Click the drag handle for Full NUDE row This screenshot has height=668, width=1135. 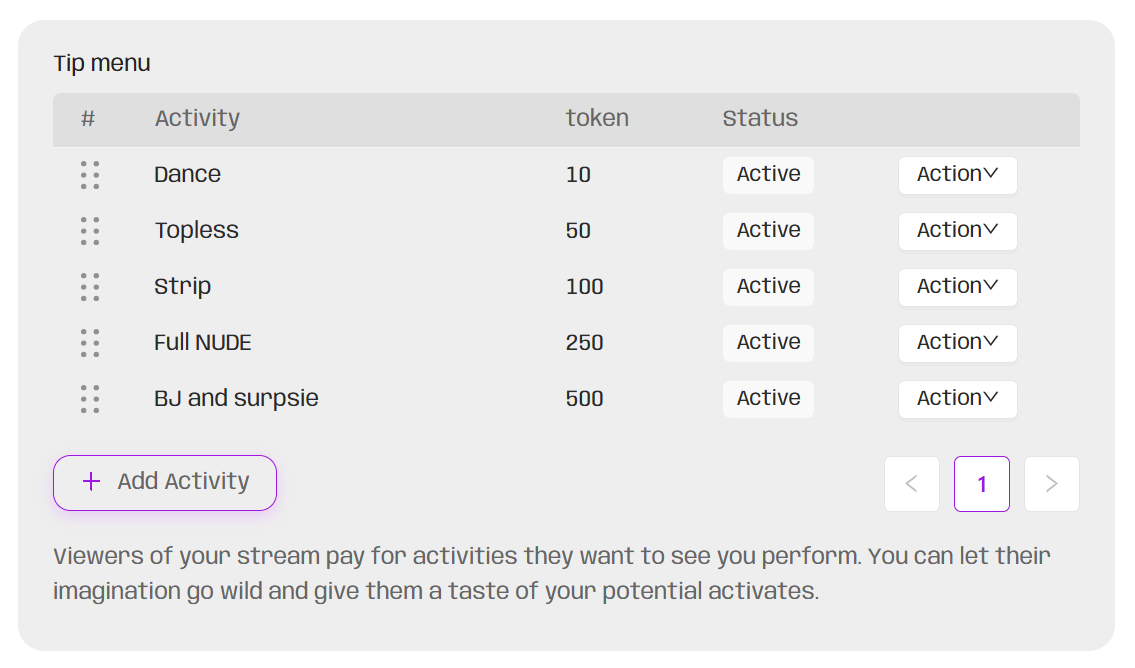(90, 343)
